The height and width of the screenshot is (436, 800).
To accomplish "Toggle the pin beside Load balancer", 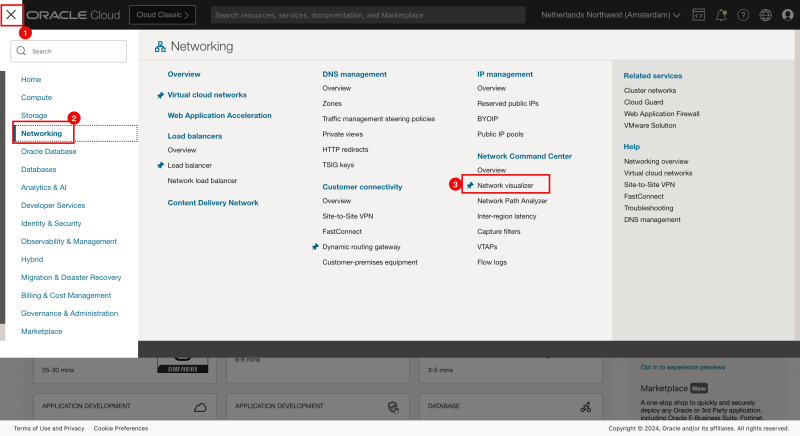I will pyautogui.click(x=160, y=165).
